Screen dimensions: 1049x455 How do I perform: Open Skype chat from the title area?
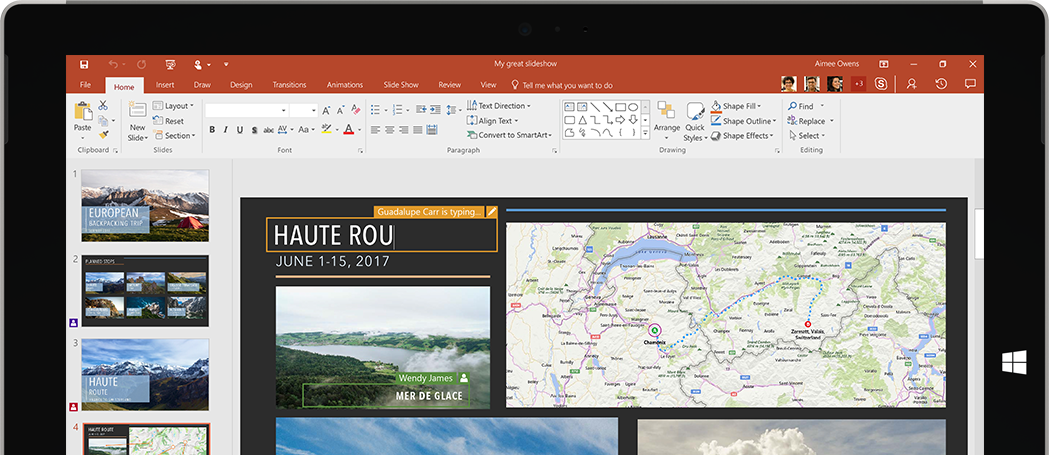point(880,84)
